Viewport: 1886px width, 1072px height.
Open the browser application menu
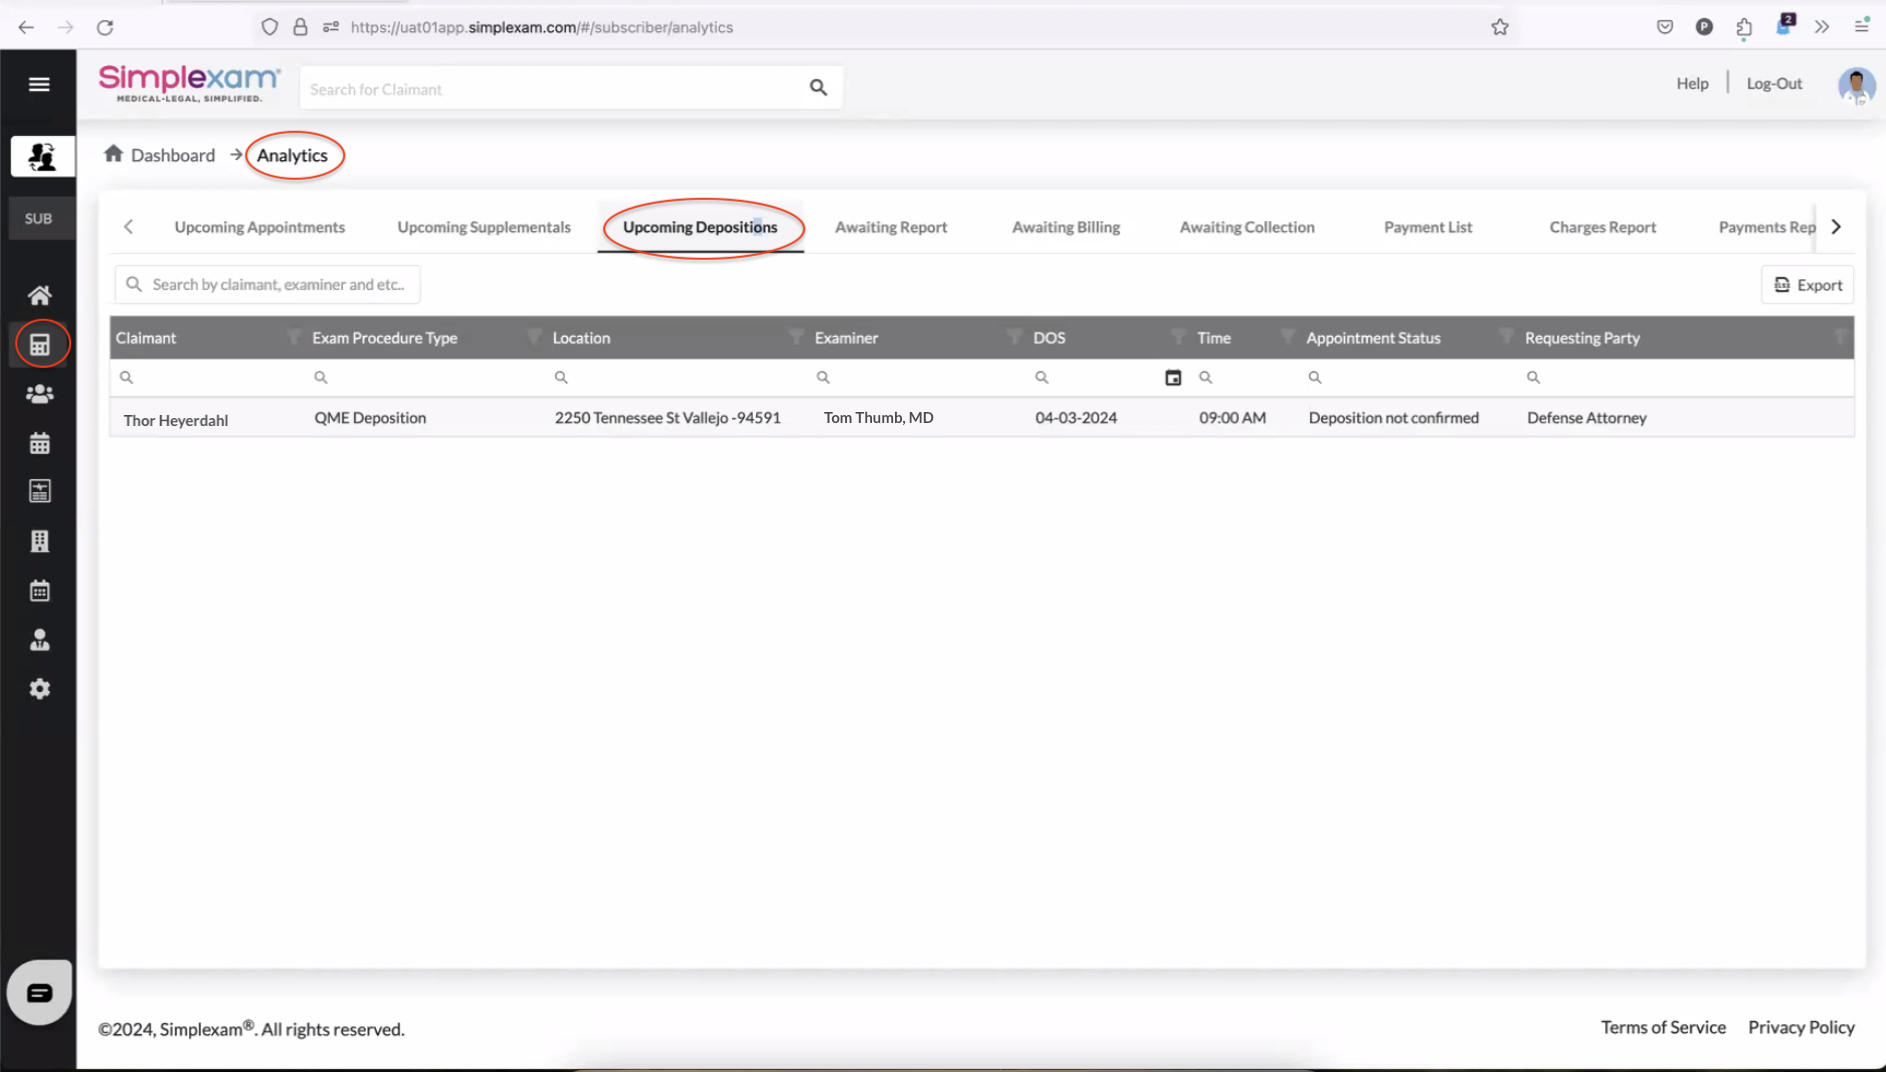coord(1861,27)
